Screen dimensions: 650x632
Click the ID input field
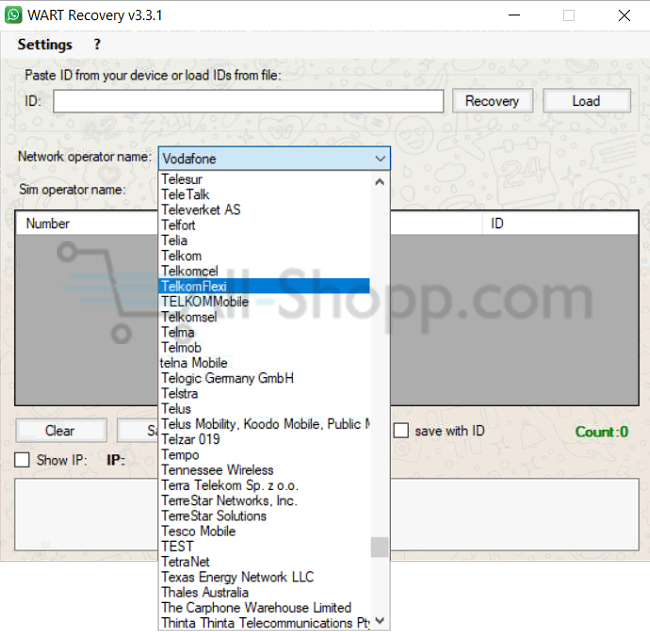point(248,101)
